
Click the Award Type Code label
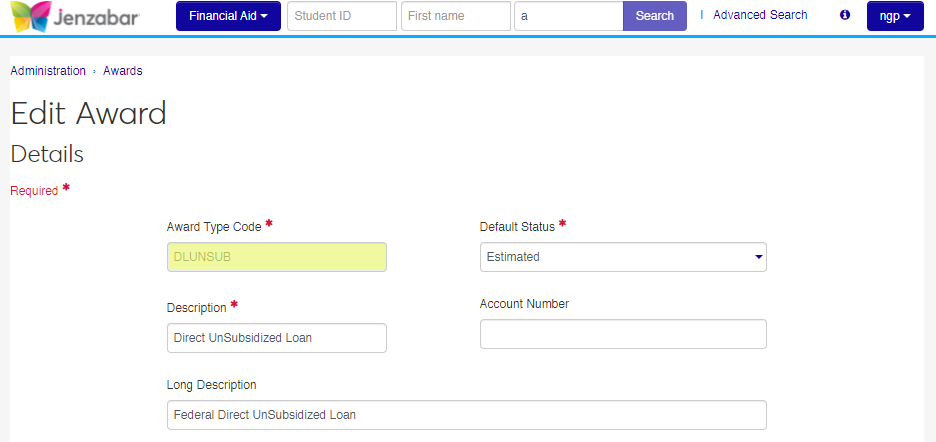pyautogui.click(x=214, y=227)
